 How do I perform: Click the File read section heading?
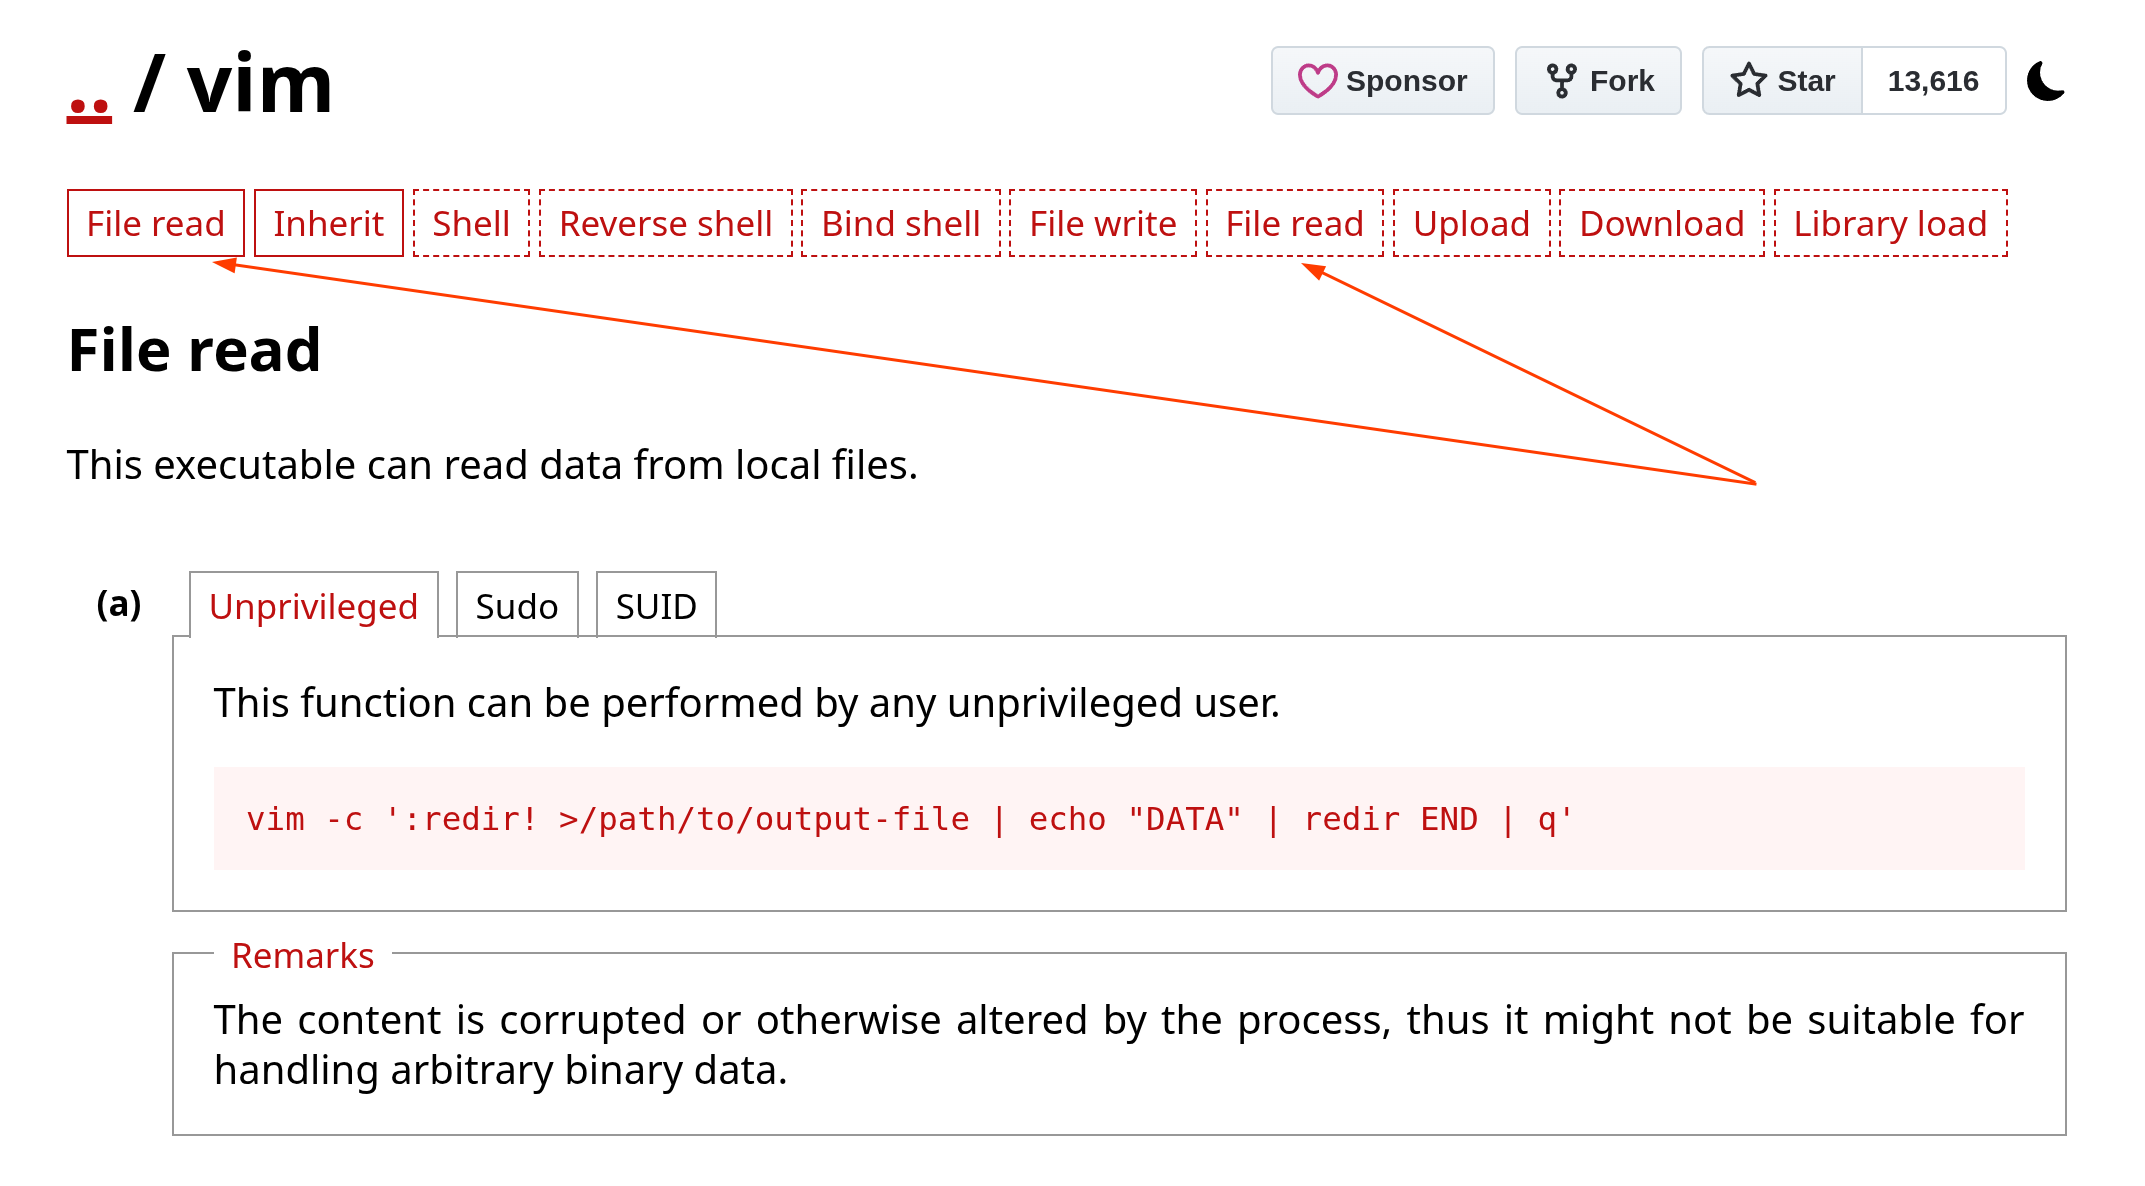tap(195, 351)
